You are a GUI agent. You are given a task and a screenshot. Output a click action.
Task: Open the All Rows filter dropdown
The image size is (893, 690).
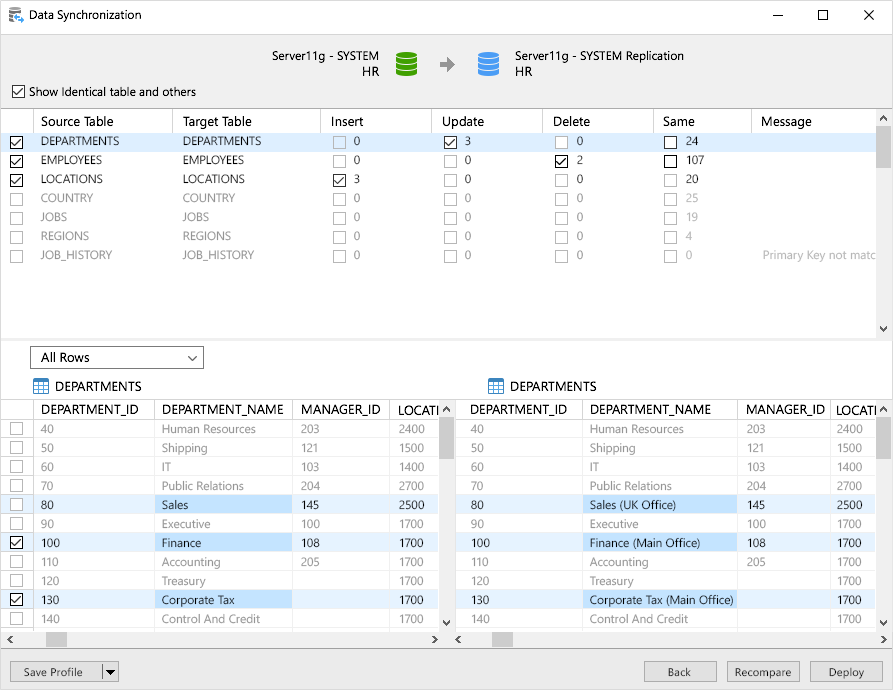pos(117,358)
